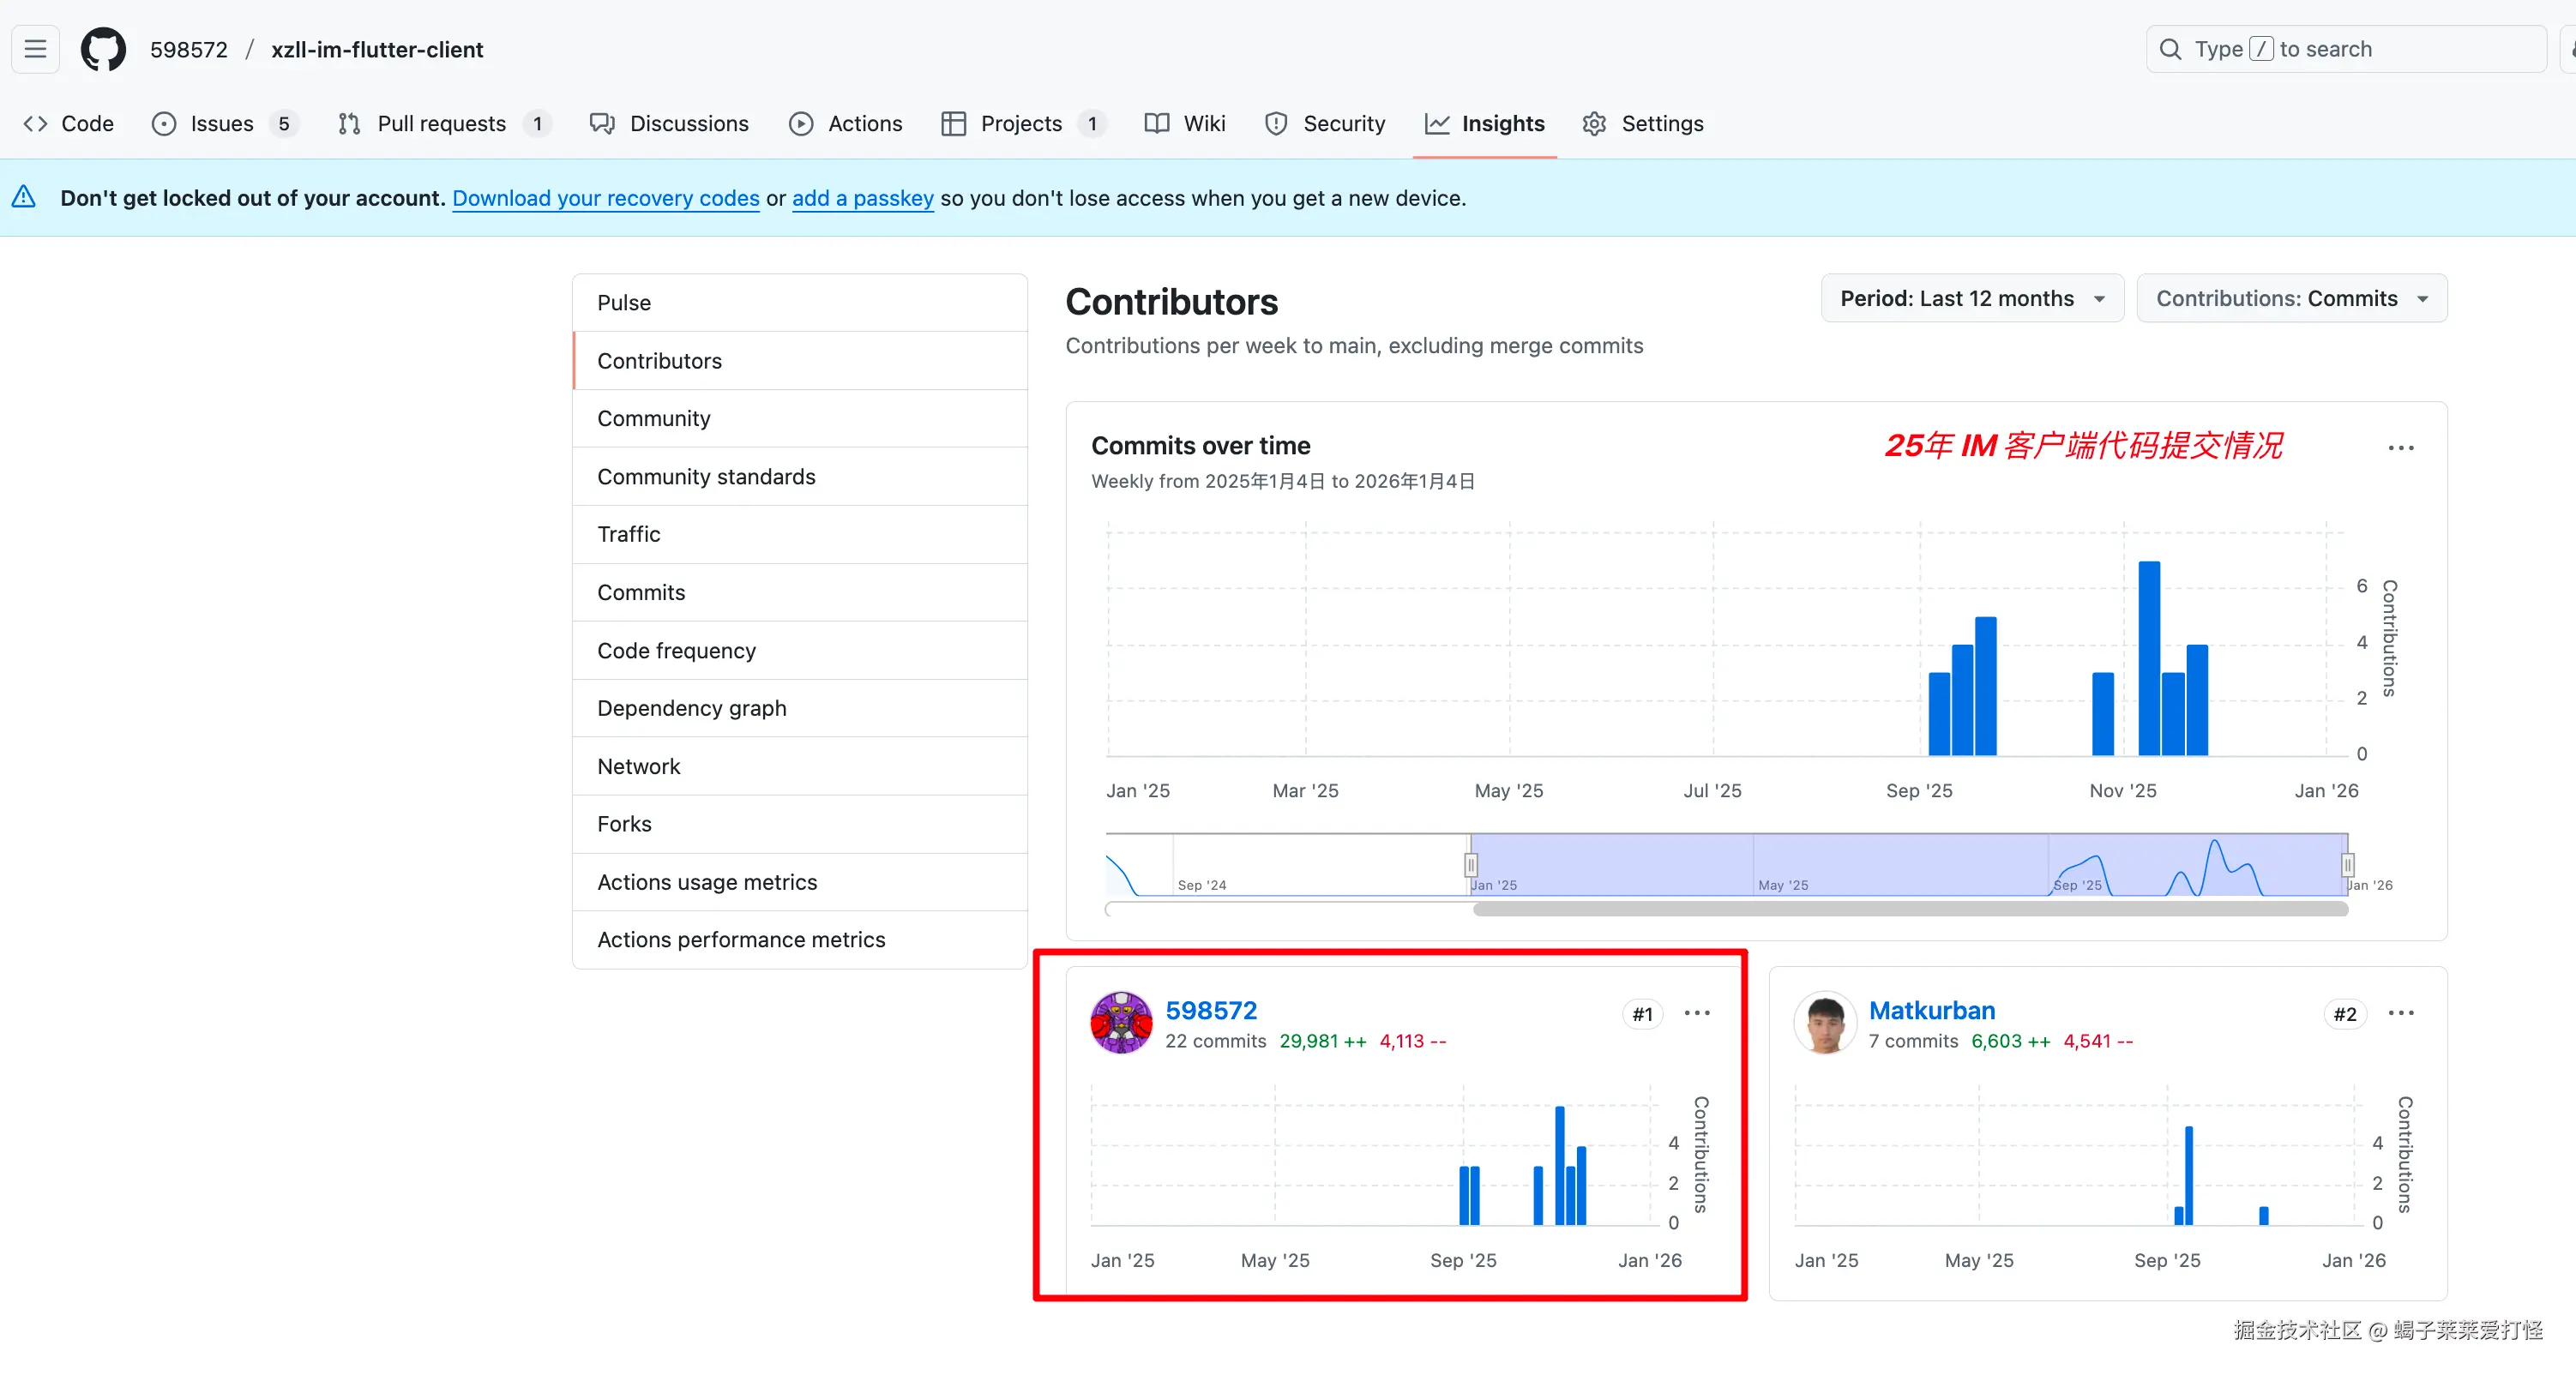Click Download your recovery codes link

[x=605, y=198]
